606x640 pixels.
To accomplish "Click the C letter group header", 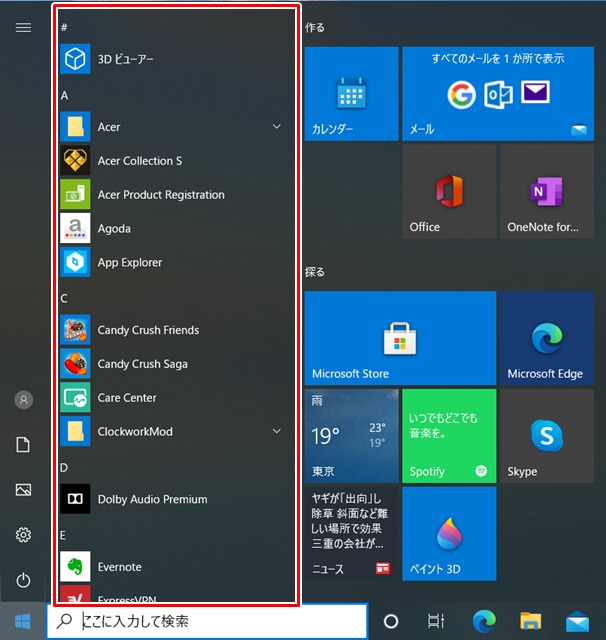I will (x=64, y=298).
